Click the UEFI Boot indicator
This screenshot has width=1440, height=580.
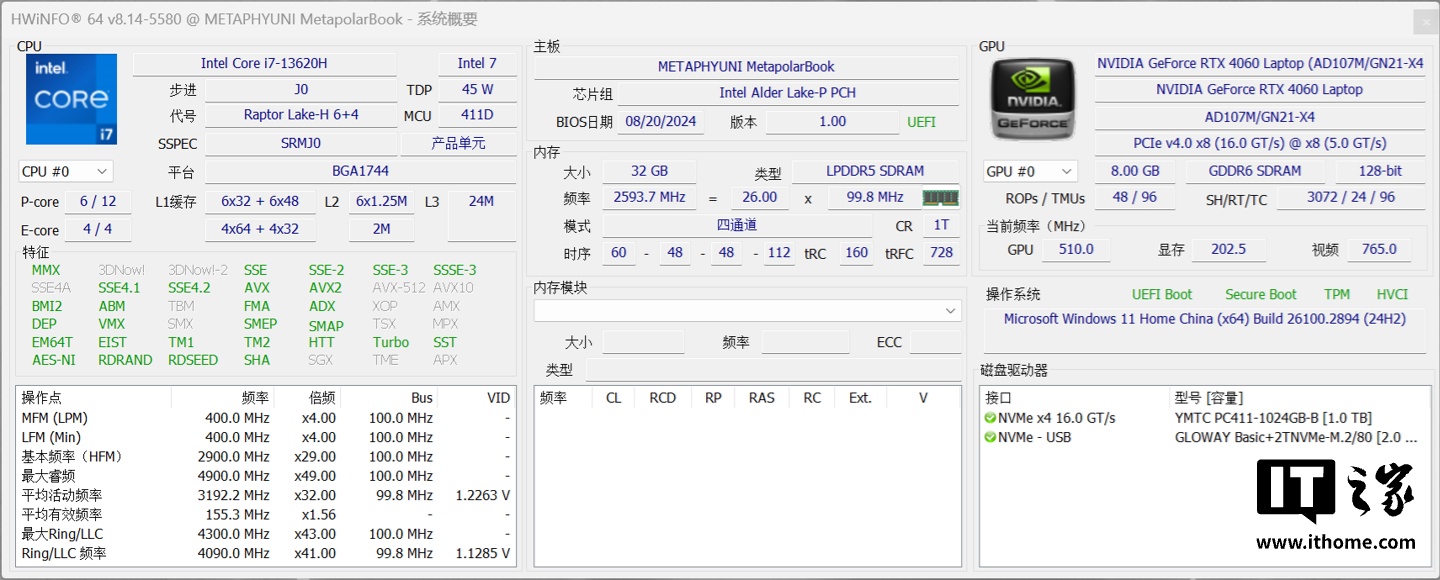(1161, 294)
